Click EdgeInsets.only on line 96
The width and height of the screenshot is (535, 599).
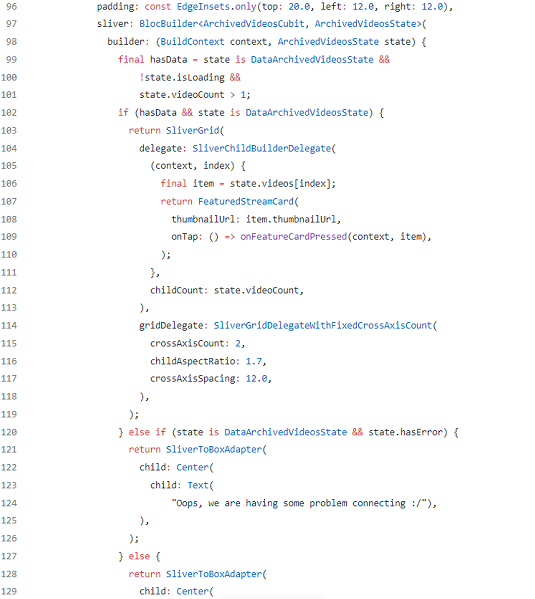(216, 6)
